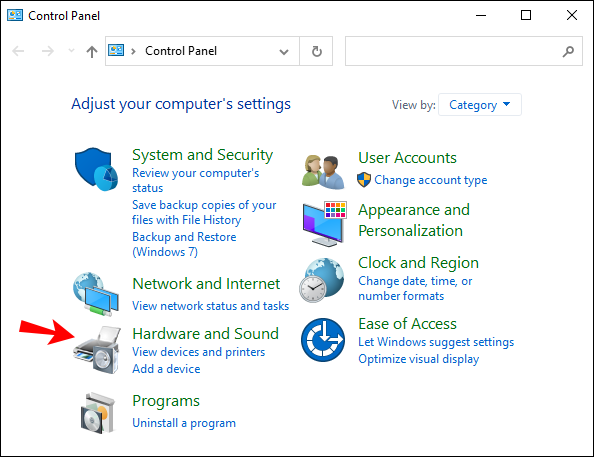Refresh the Control Panel address bar
The width and height of the screenshot is (594, 457).
click(317, 51)
